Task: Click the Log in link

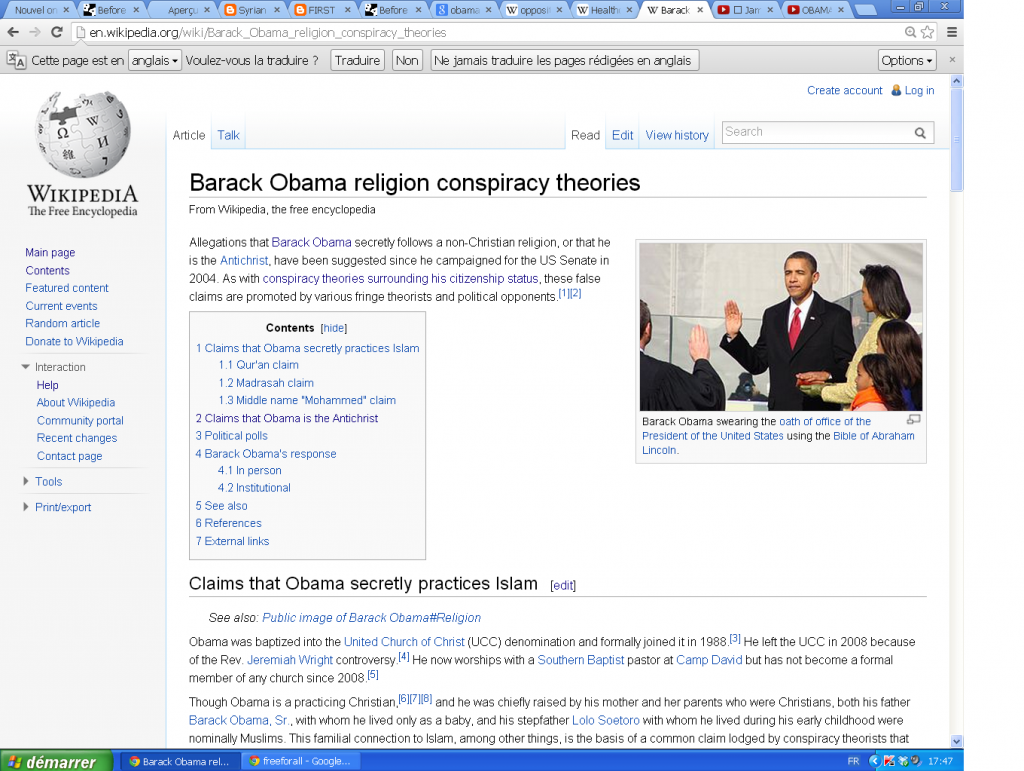Action: 920,90
